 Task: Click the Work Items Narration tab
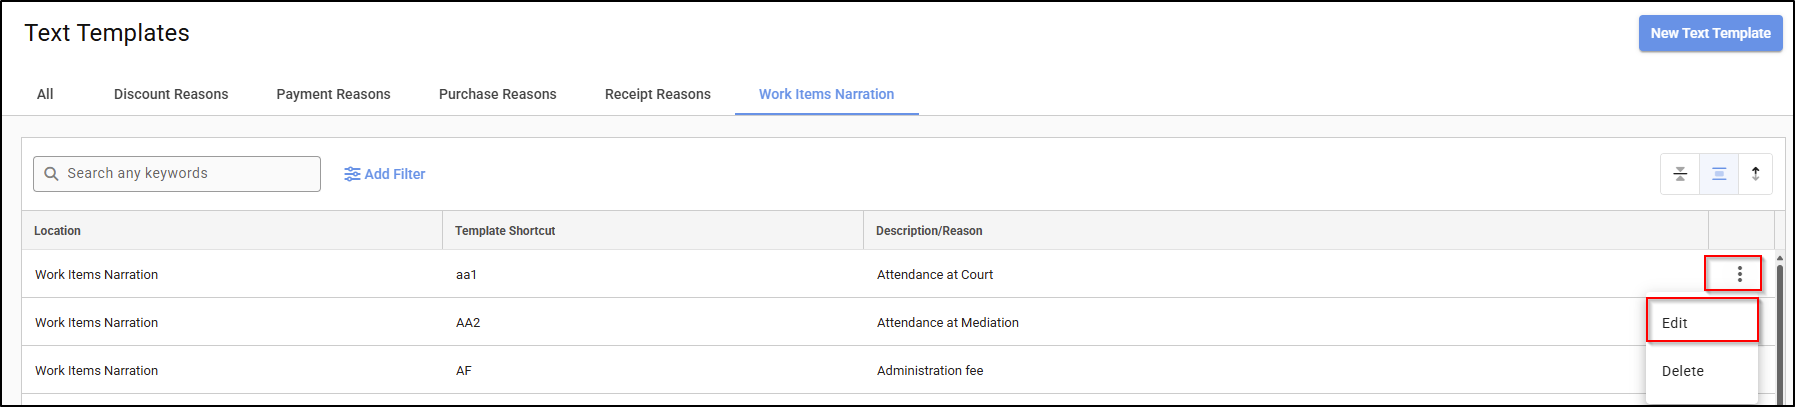click(826, 94)
